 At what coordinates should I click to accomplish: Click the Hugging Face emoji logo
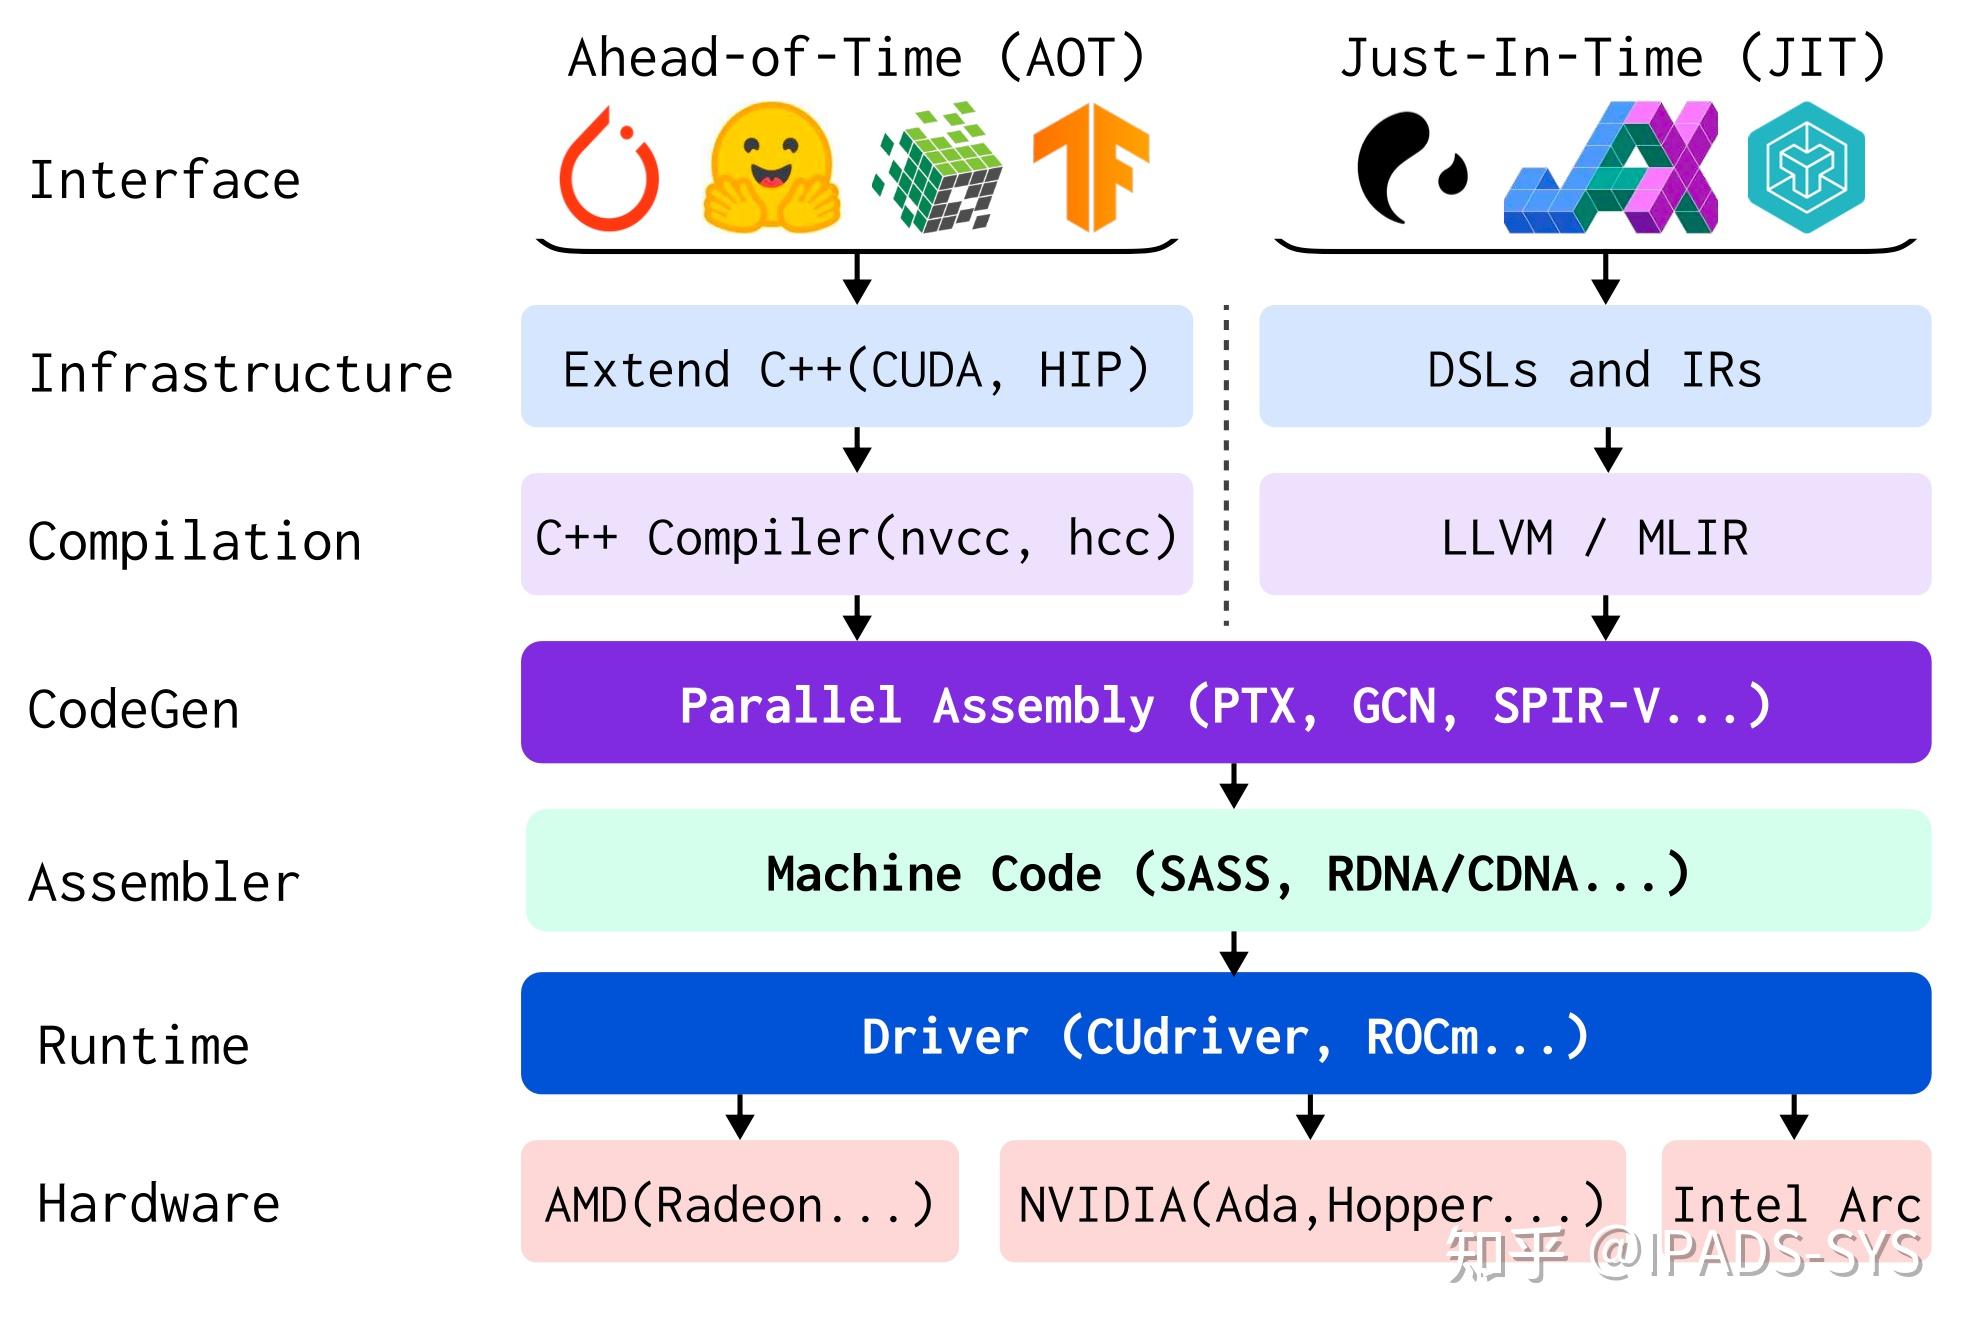(770, 168)
